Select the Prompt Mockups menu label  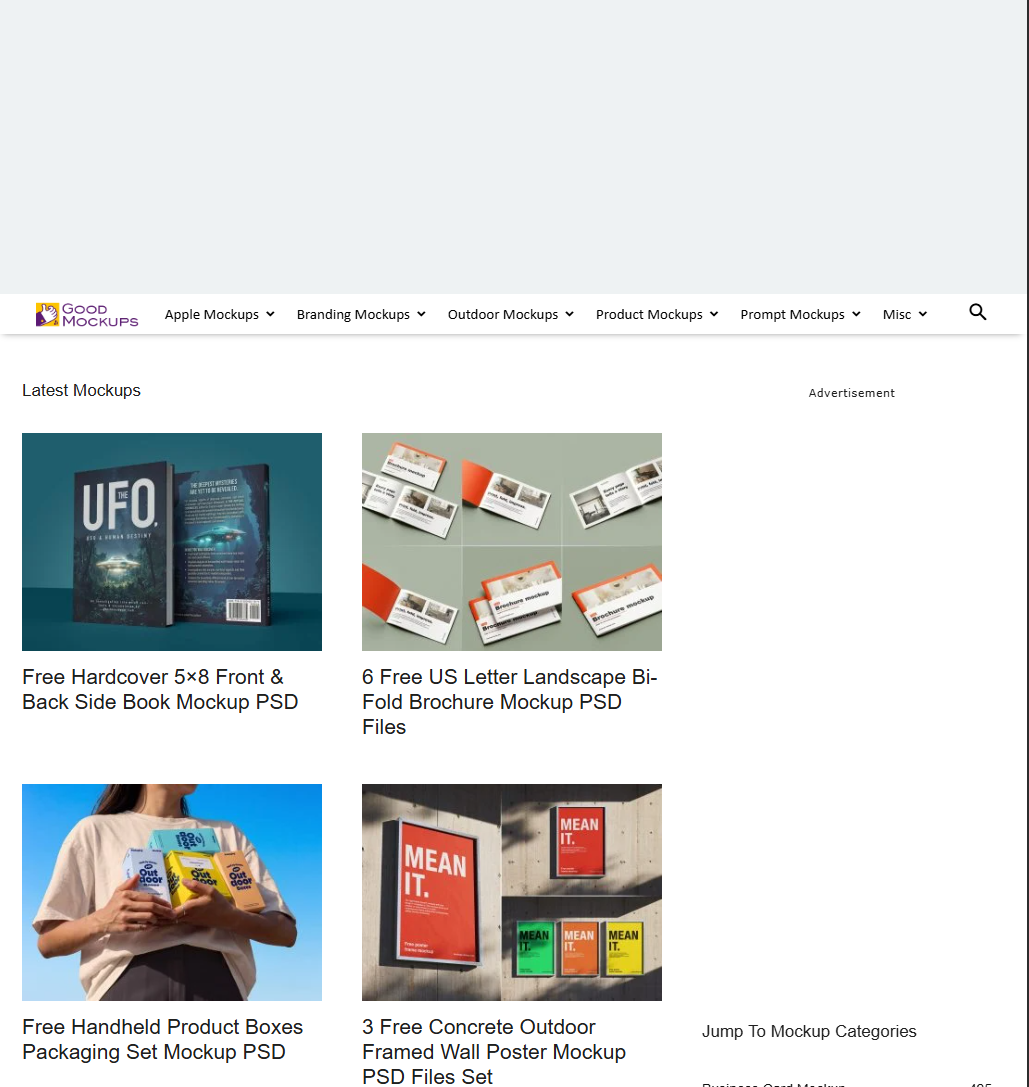[x=793, y=315]
